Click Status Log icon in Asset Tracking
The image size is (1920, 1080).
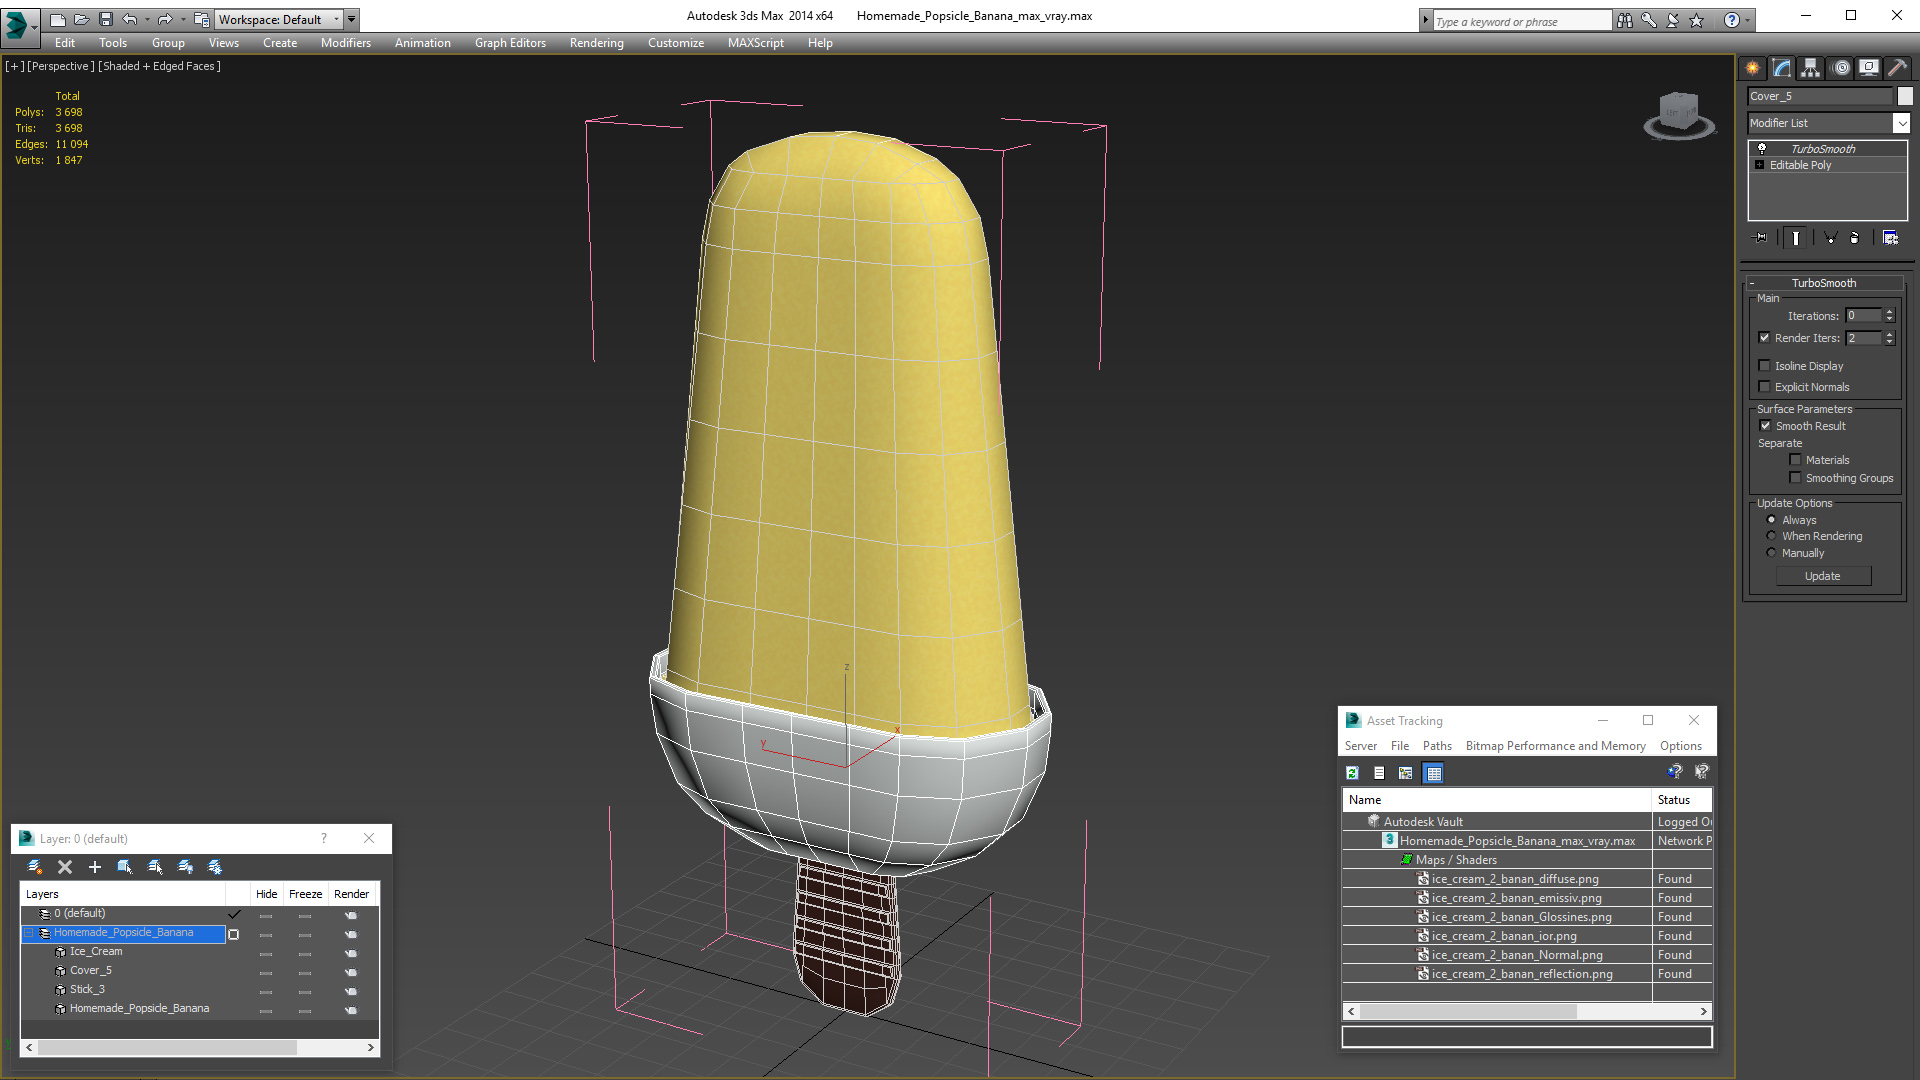tap(1379, 773)
